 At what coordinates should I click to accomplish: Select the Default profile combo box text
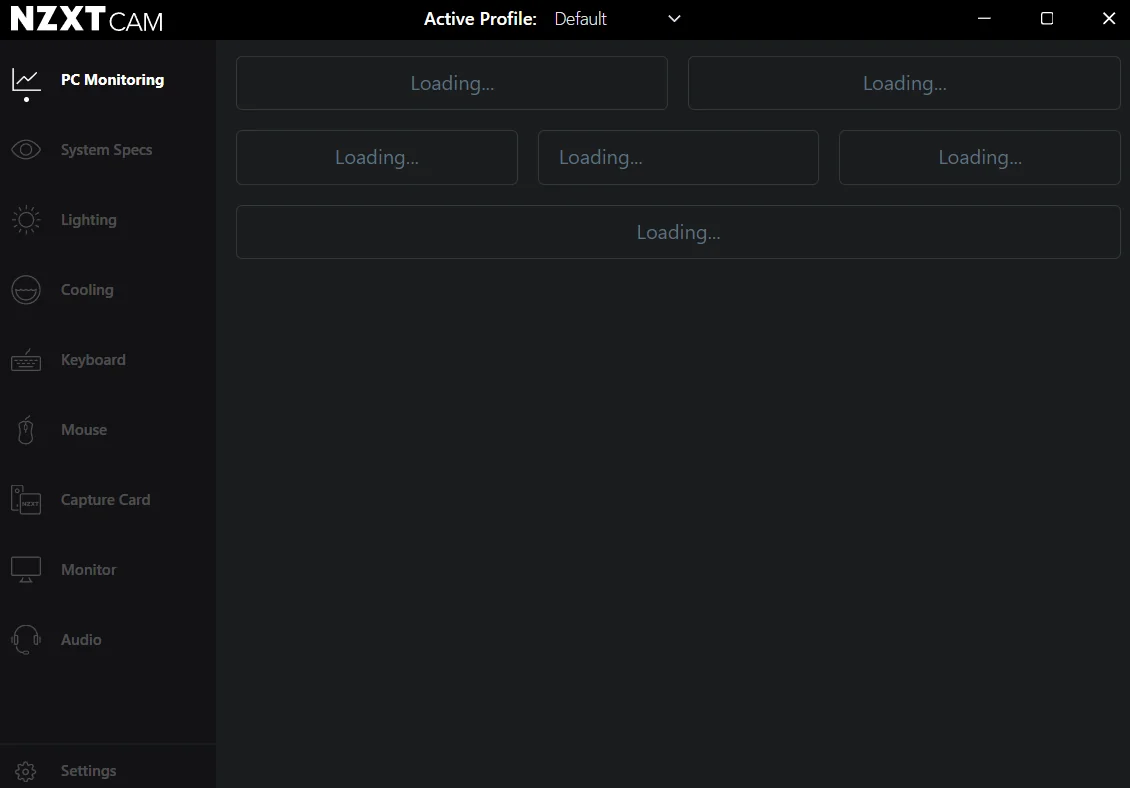coord(580,19)
